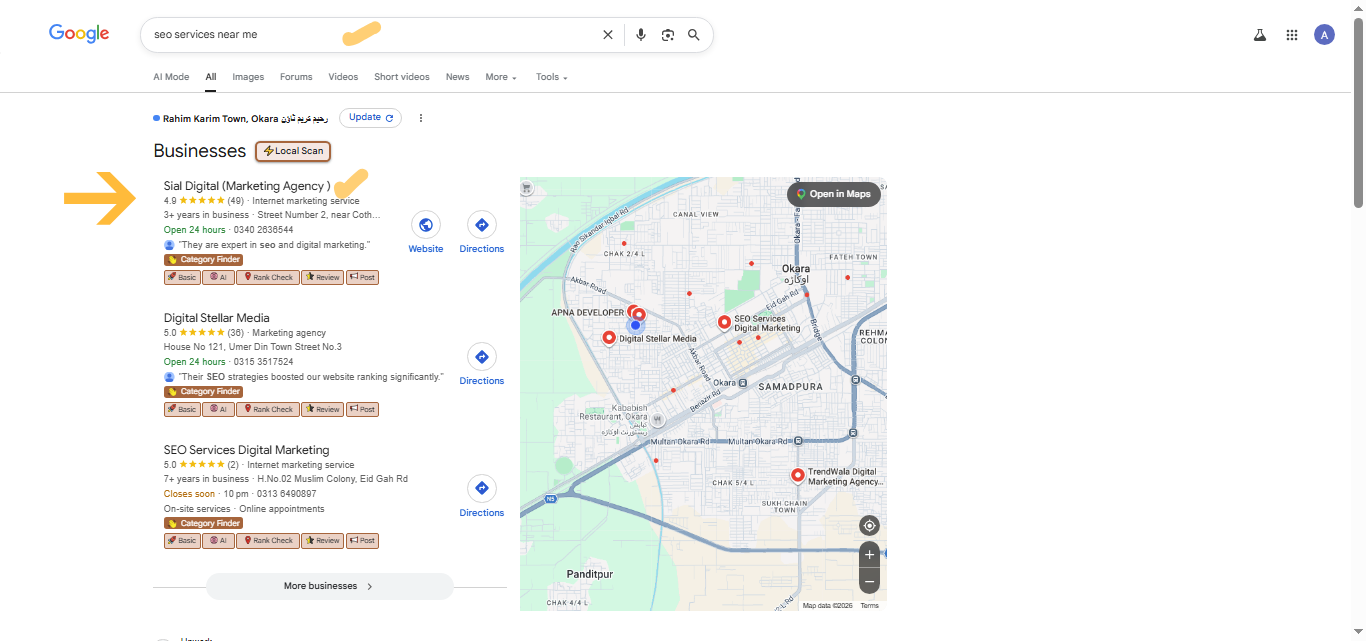This screenshot has width=1366, height=641.
Task: Open SEO Services Digital Marketing listing title
Action: tap(246, 450)
